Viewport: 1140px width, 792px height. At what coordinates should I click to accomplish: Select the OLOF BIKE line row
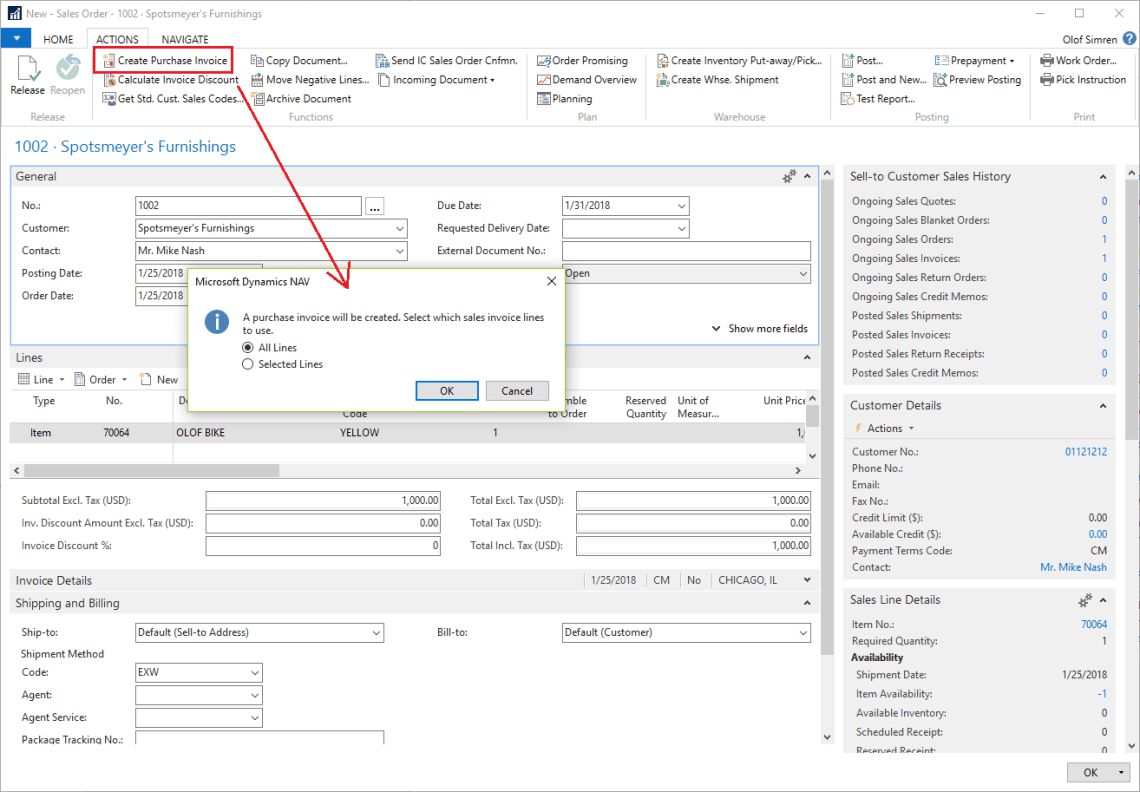407,433
